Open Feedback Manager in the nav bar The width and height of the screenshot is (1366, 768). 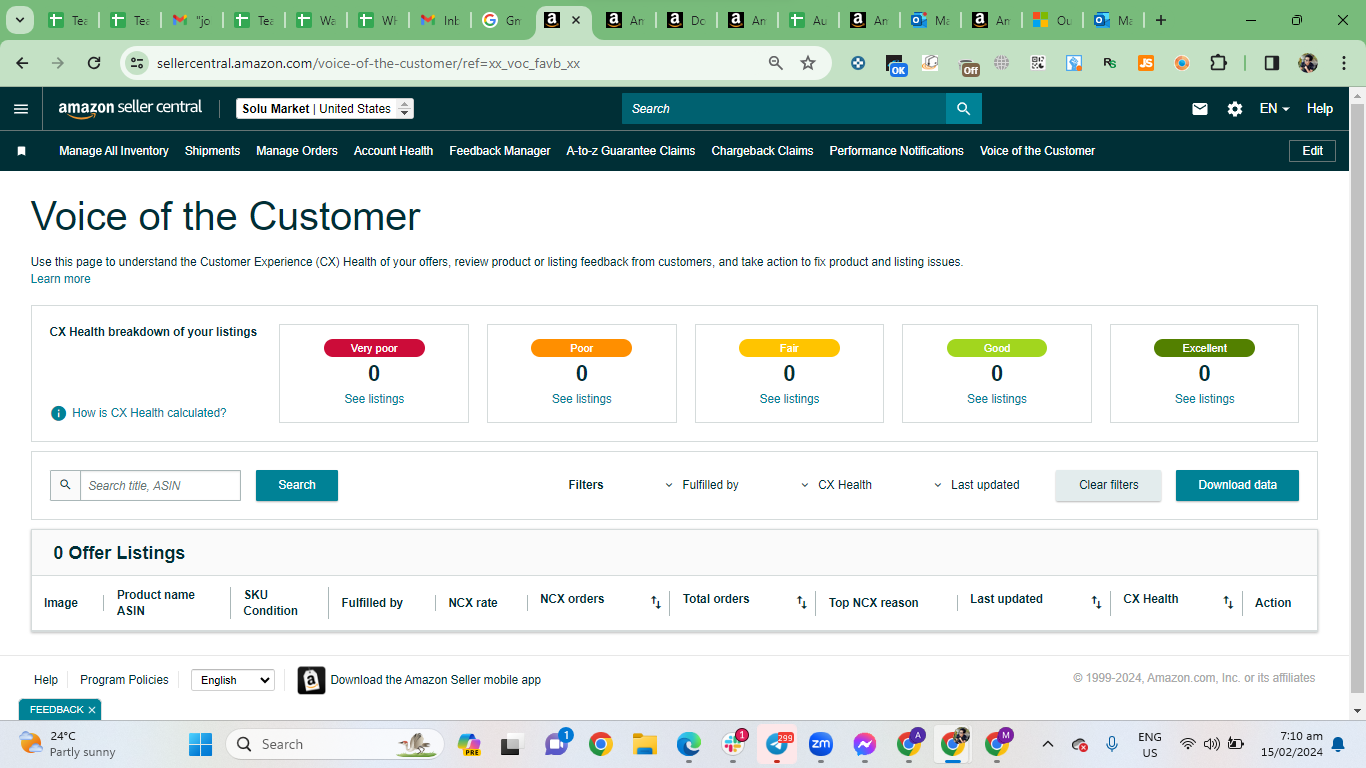point(500,151)
